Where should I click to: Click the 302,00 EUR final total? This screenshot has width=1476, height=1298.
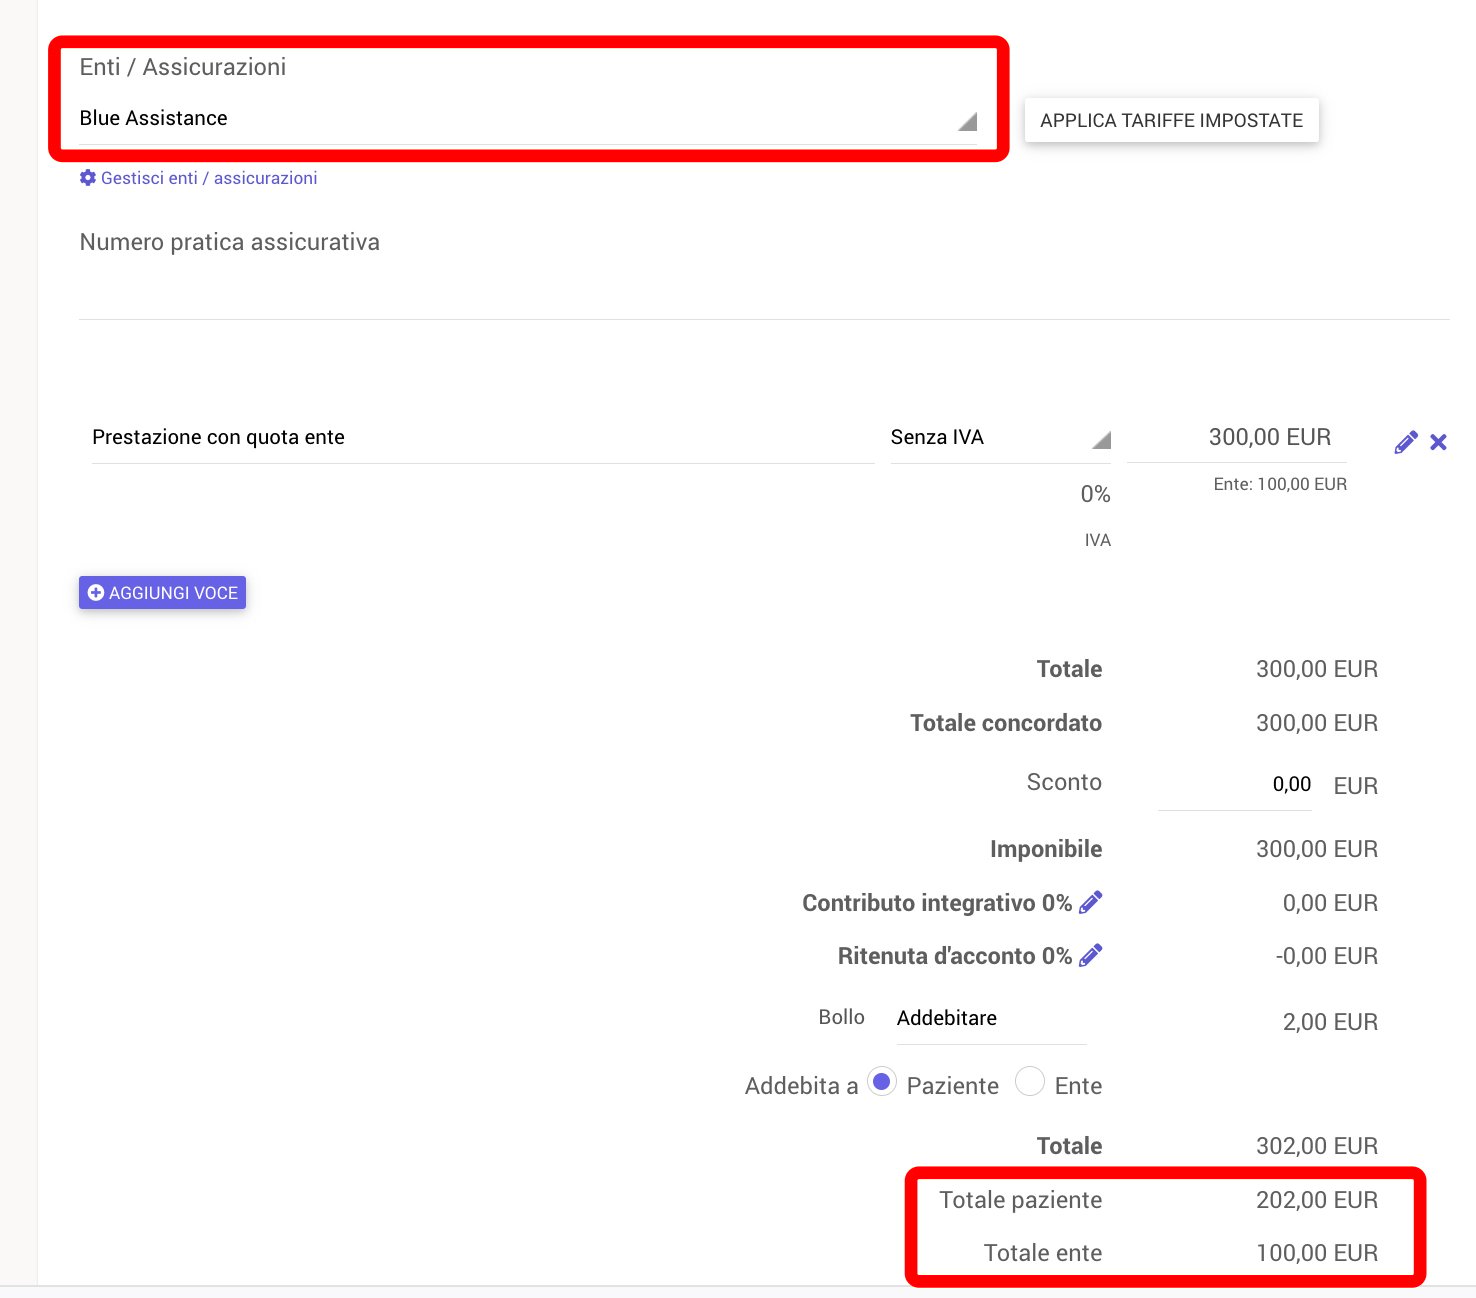click(1317, 1146)
